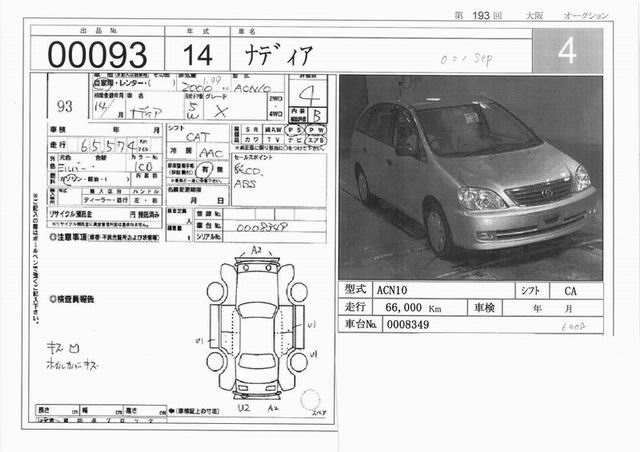Click the スペア spare tire circle
640x452 pixels.
pos(311,400)
